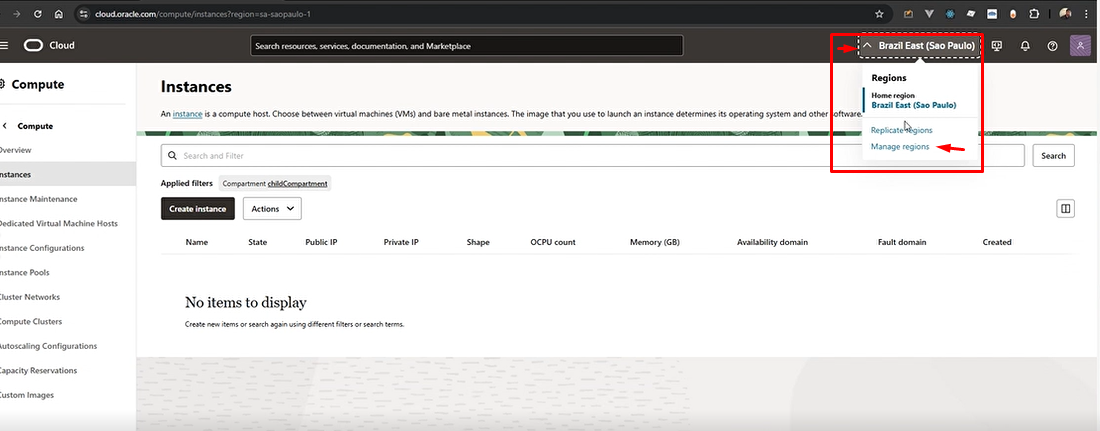Collapse the Brazil East (Sao Paulo) region selector
The width and height of the screenshot is (1100, 431).
click(918, 46)
